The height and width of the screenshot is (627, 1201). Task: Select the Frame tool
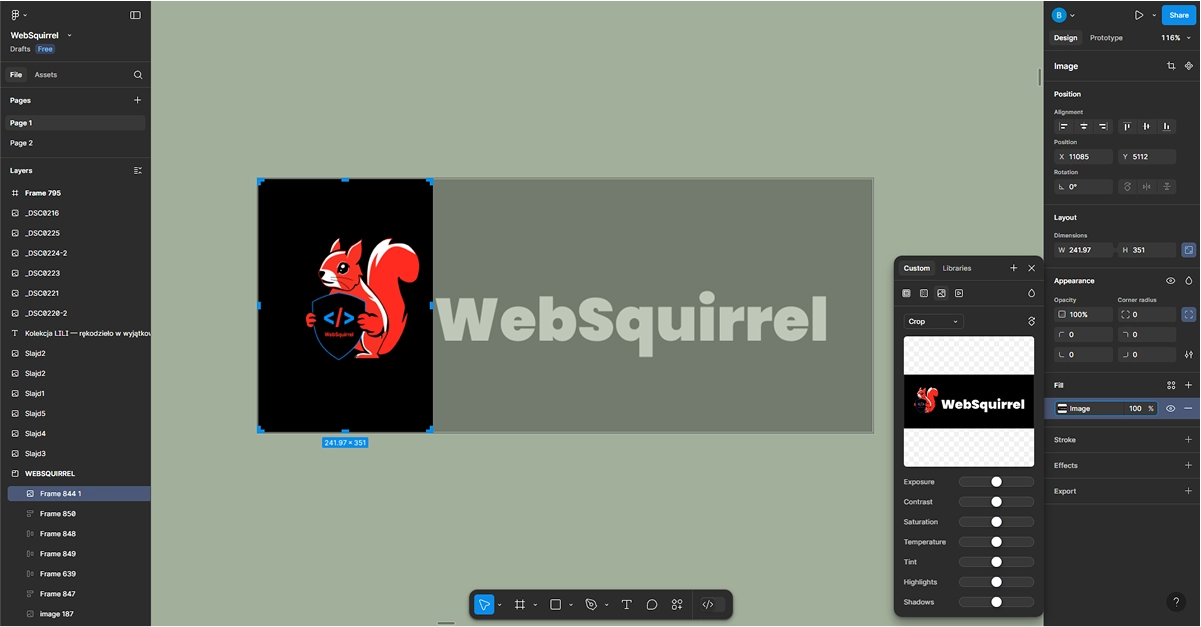(x=520, y=604)
